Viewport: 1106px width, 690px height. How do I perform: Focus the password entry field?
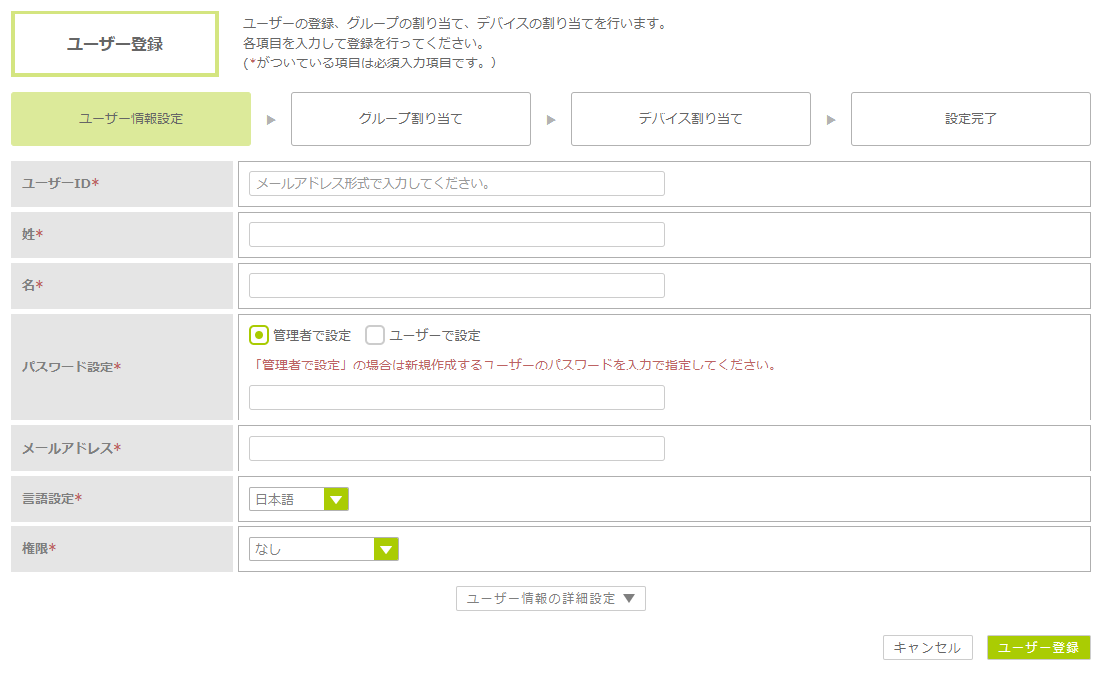(x=456, y=398)
